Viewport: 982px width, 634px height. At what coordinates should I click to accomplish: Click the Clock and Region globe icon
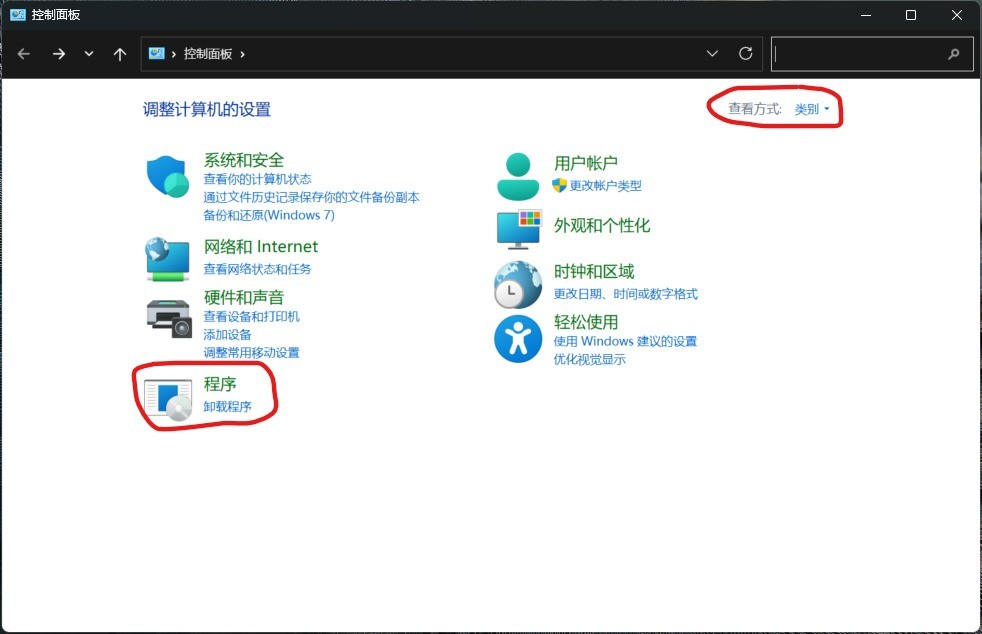[x=518, y=284]
